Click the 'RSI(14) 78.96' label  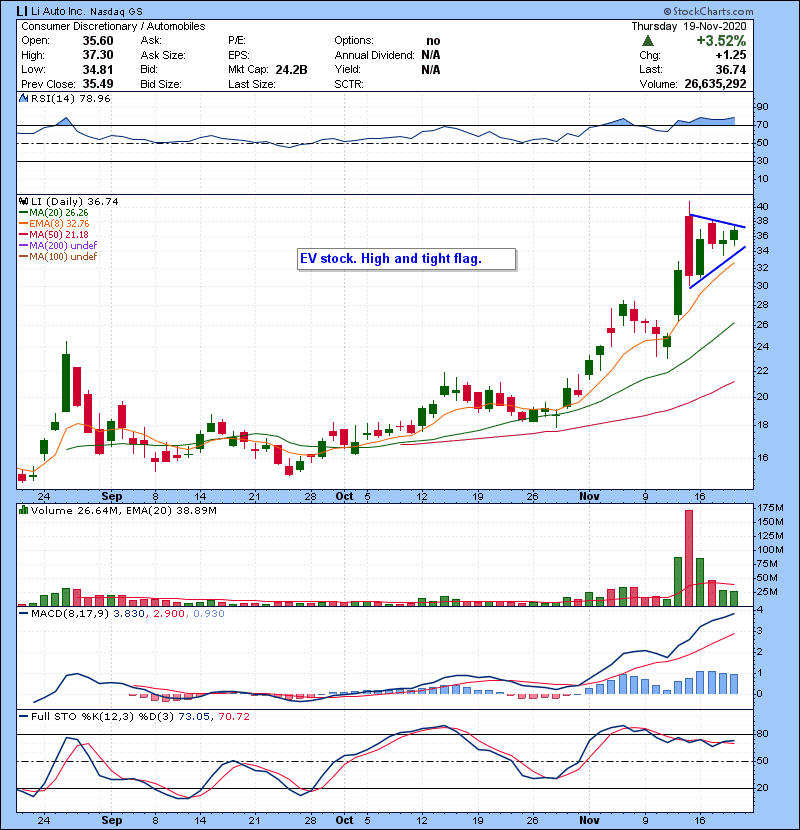(70, 98)
